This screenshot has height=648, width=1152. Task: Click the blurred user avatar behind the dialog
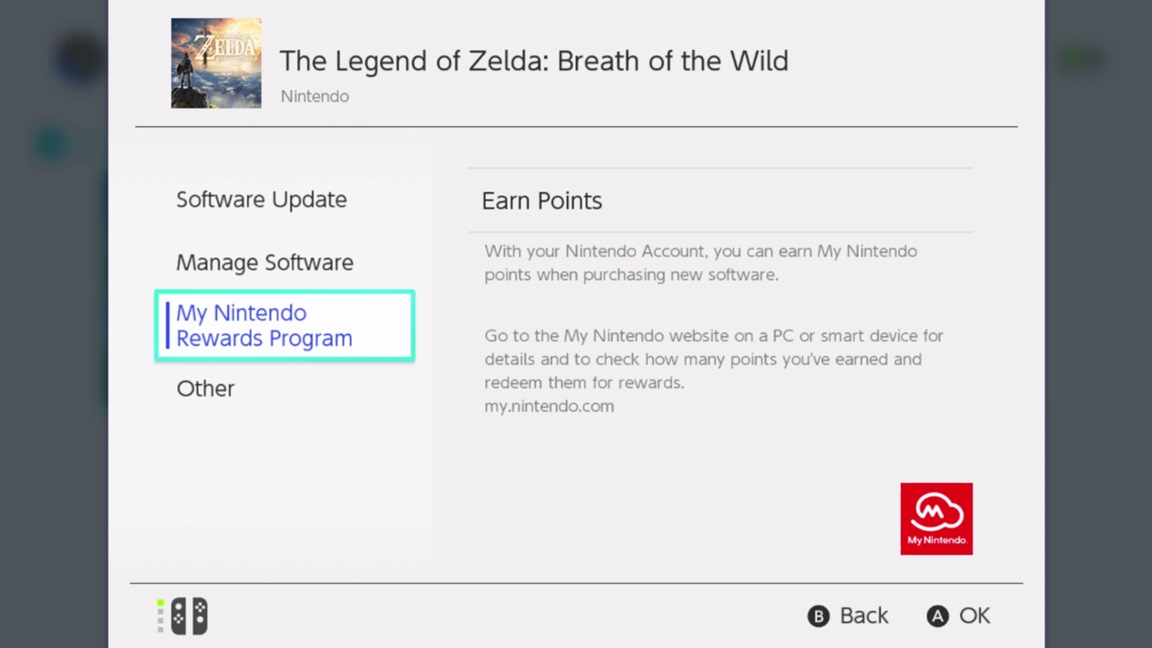[78, 60]
